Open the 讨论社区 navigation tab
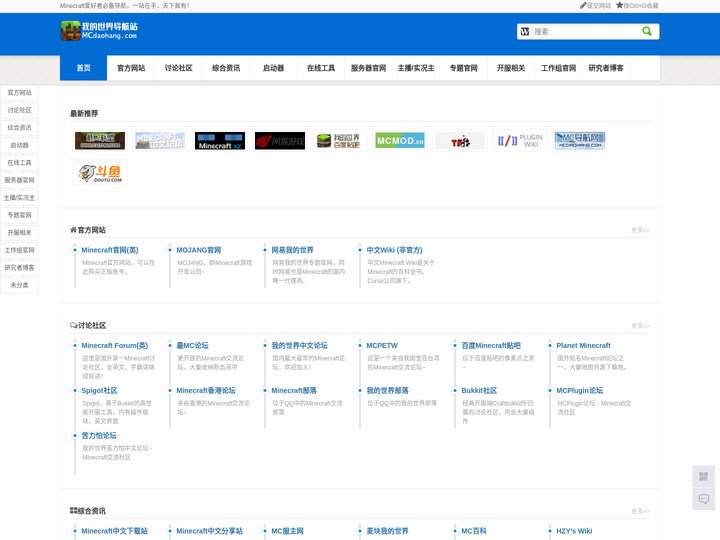The width and height of the screenshot is (720, 540). pos(179,68)
